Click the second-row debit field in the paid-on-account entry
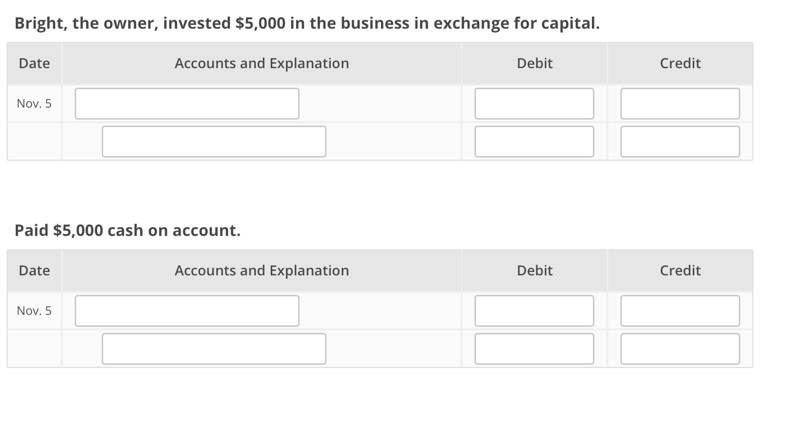Screen dimensions: 803x421 point(534,348)
